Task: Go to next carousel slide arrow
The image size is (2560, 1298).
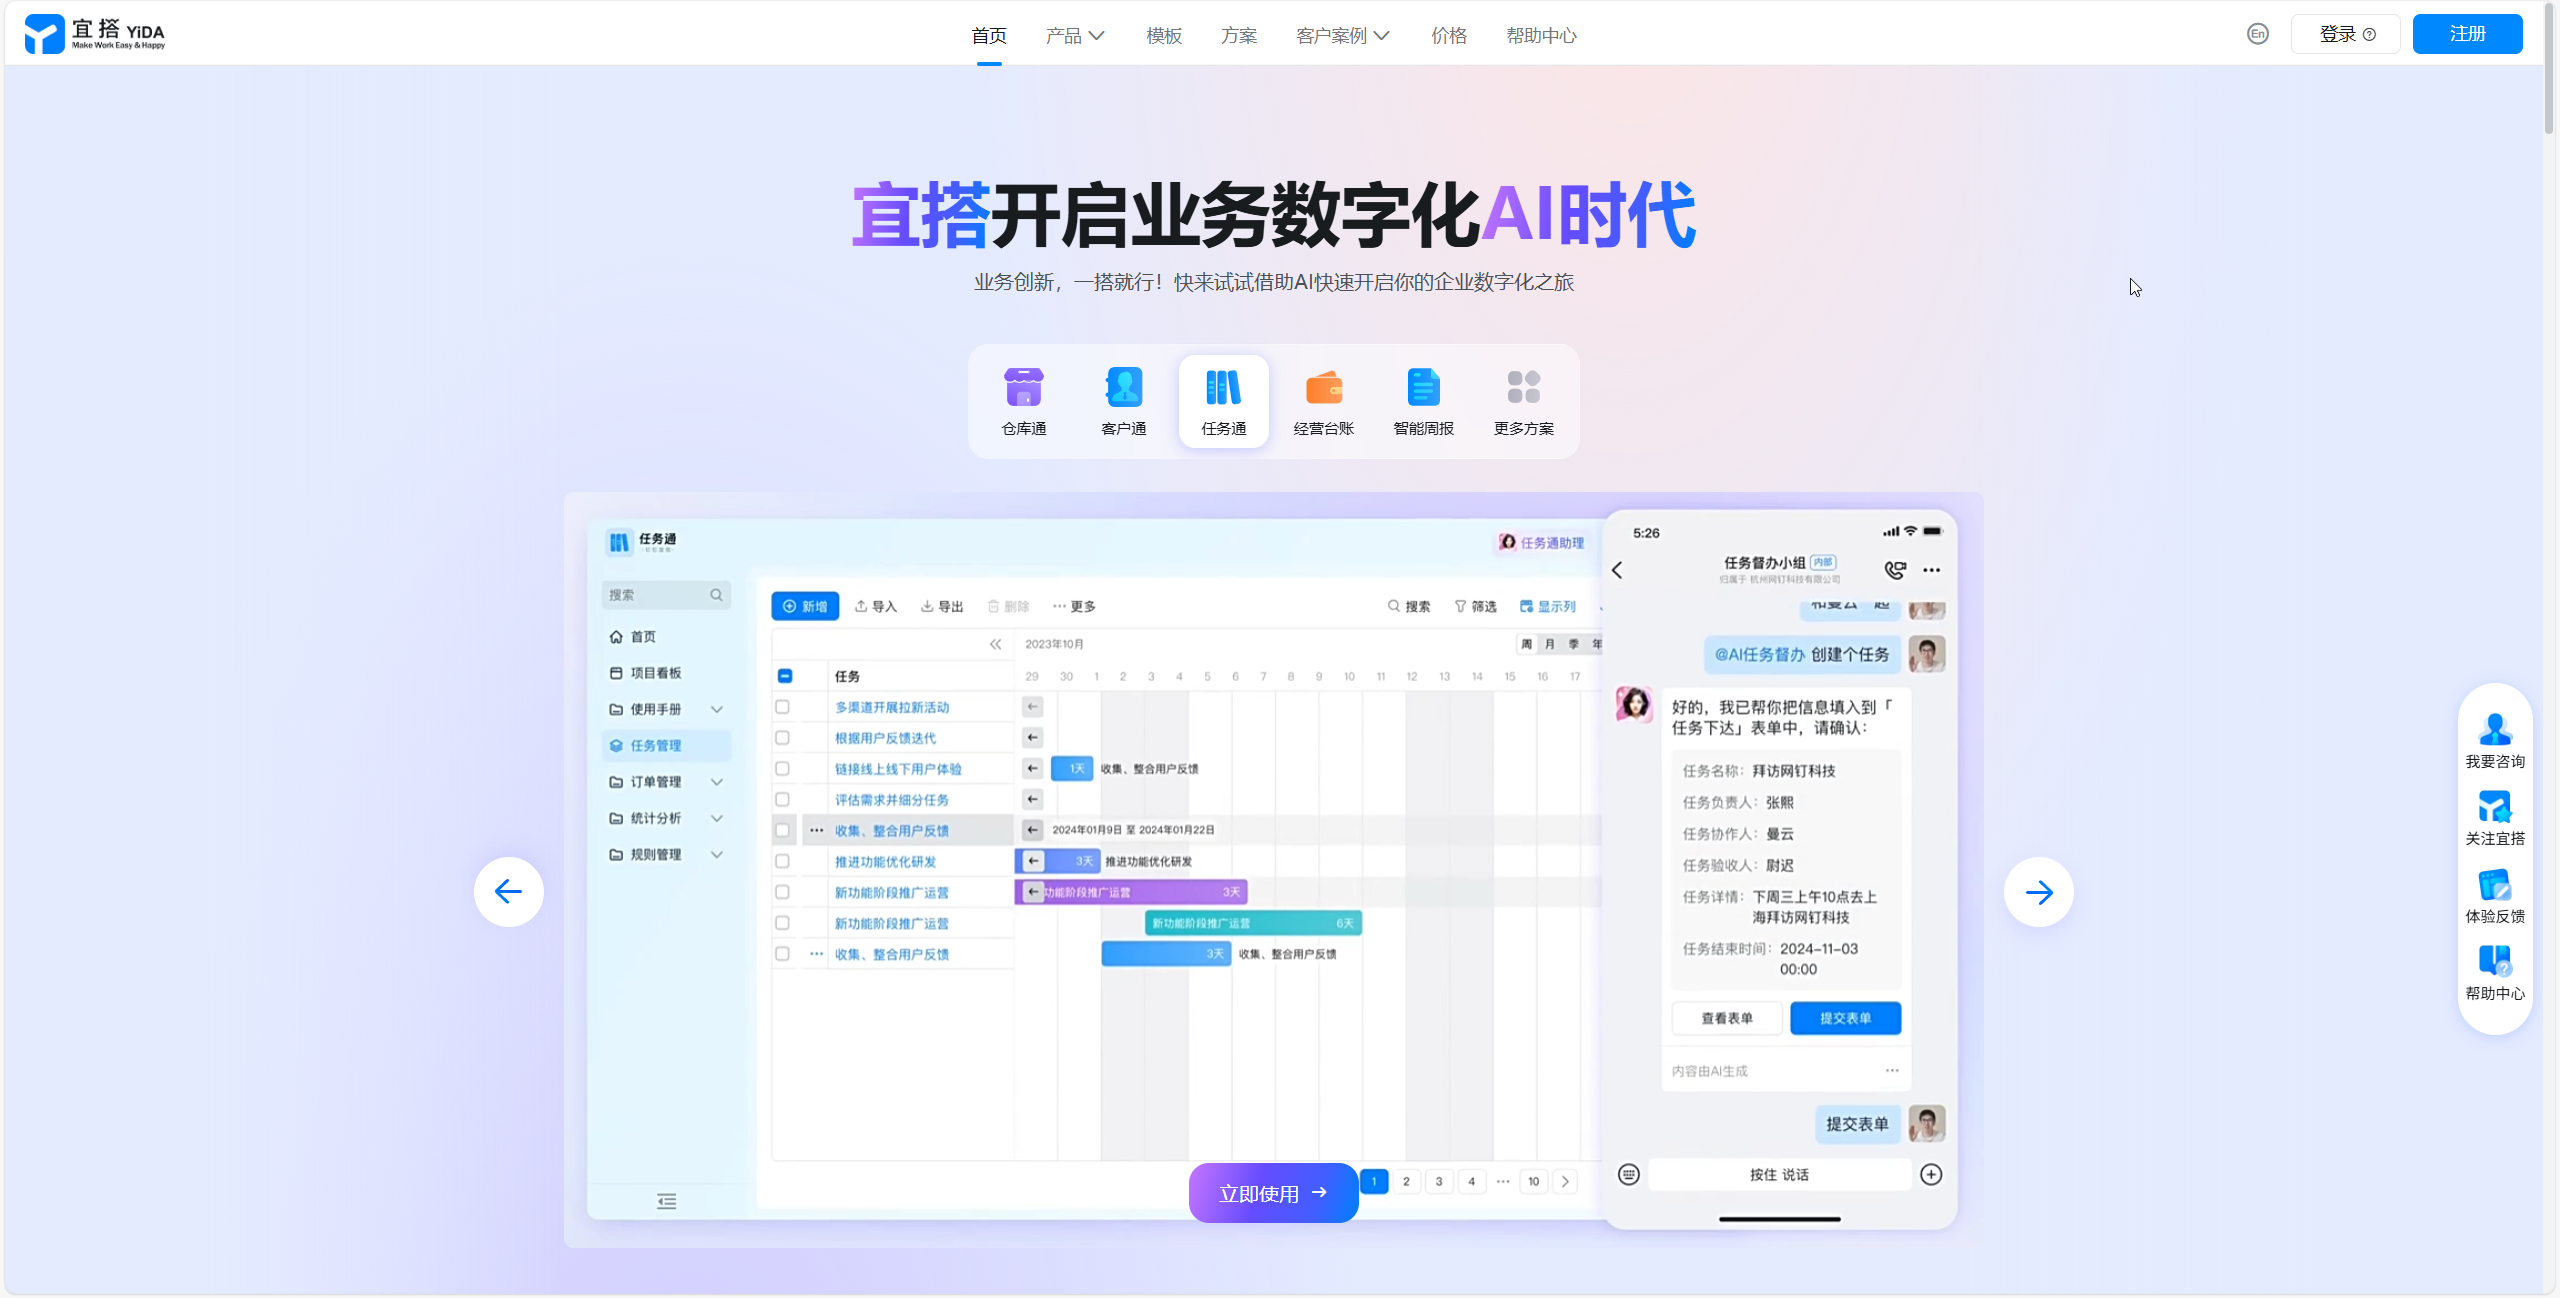Action: point(2039,891)
